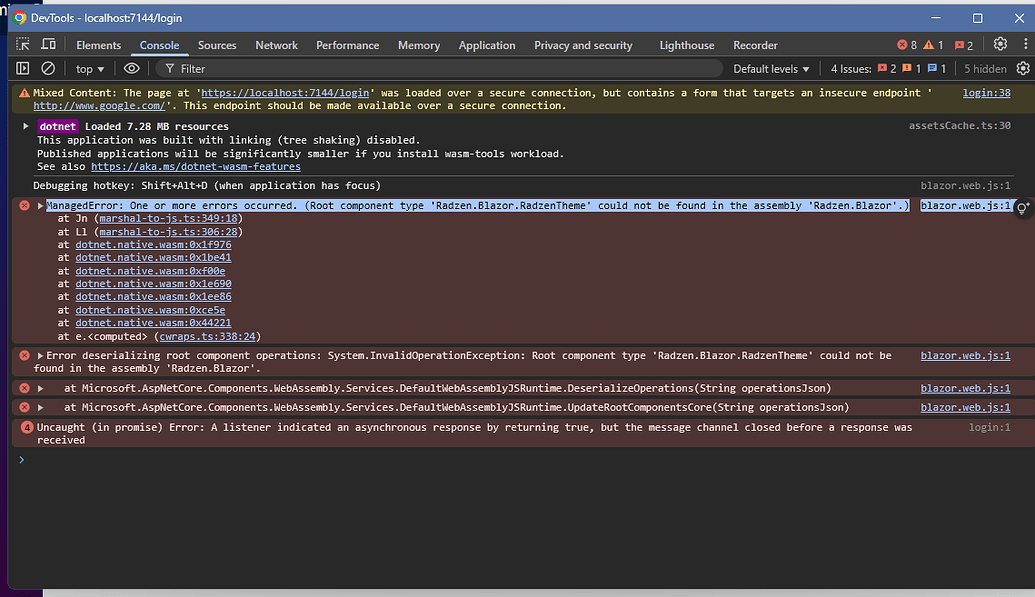Switch to the Network panel
The image size is (1035, 597).
pos(276,44)
